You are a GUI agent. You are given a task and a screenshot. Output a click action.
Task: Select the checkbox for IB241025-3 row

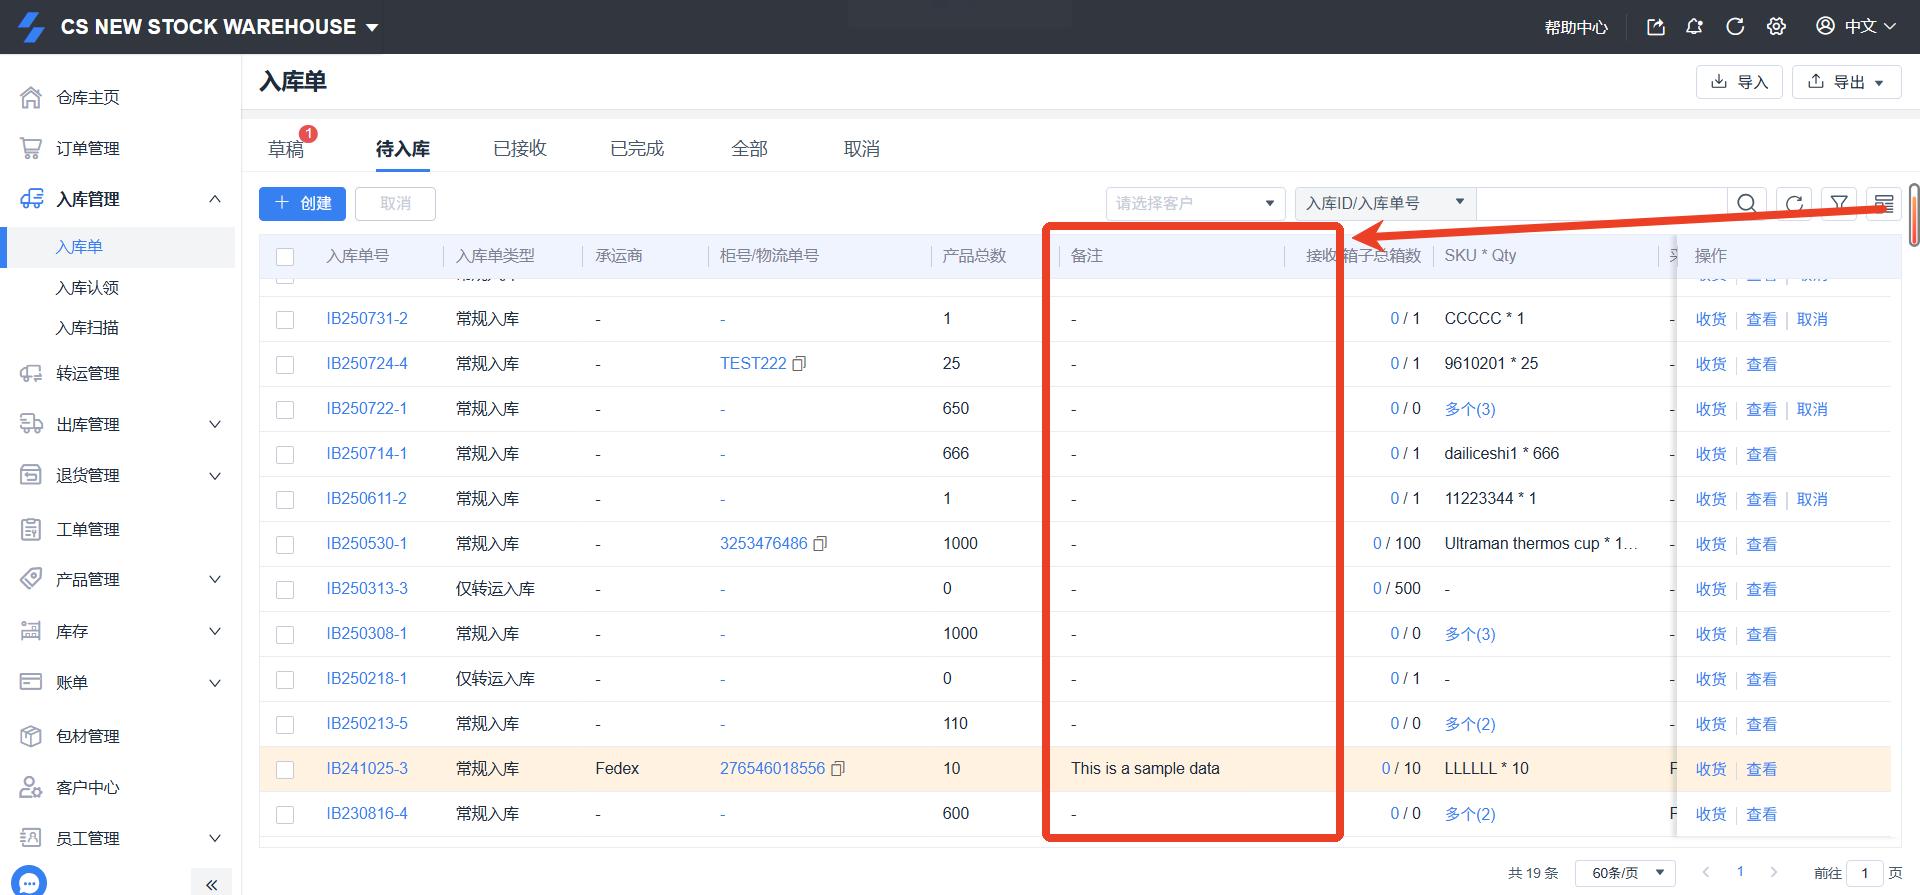pos(285,770)
